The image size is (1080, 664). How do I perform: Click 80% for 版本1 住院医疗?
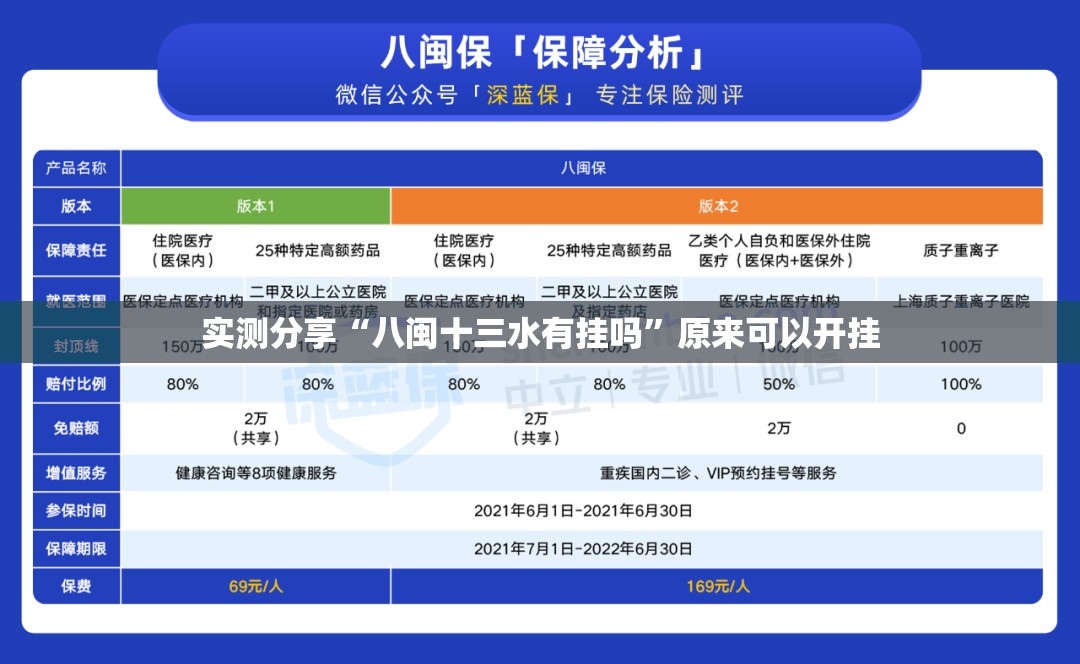click(183, 384)
